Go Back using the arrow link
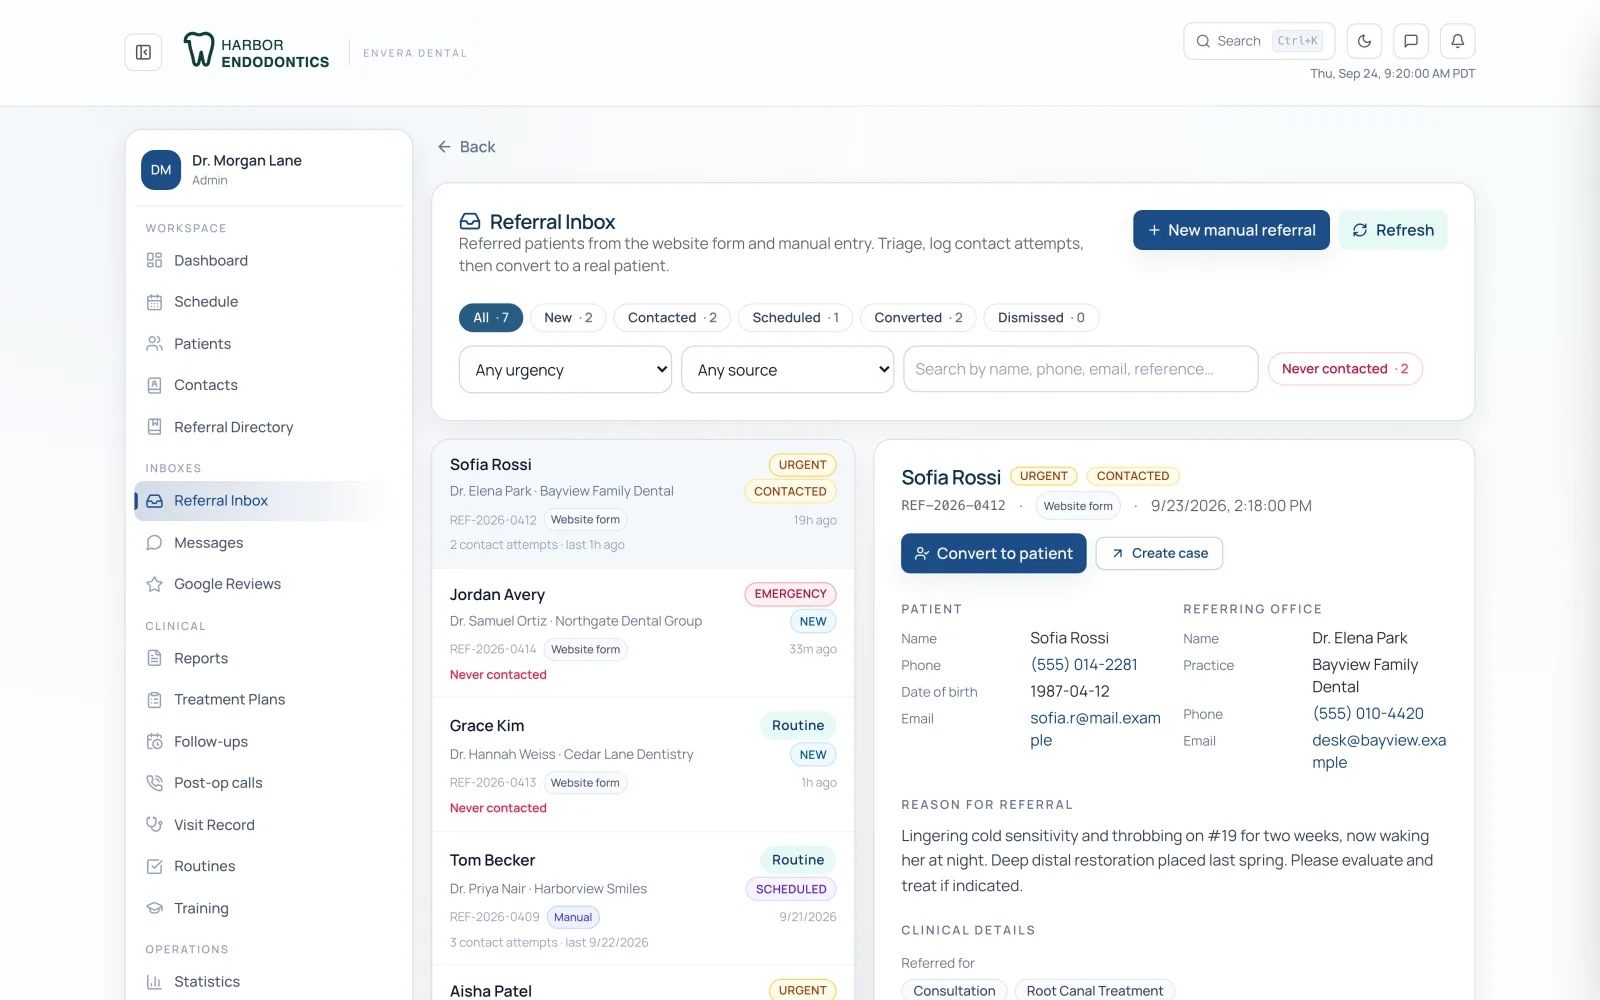The image size is (1600, 1000). pyautogui.click(x=466, y=147)
